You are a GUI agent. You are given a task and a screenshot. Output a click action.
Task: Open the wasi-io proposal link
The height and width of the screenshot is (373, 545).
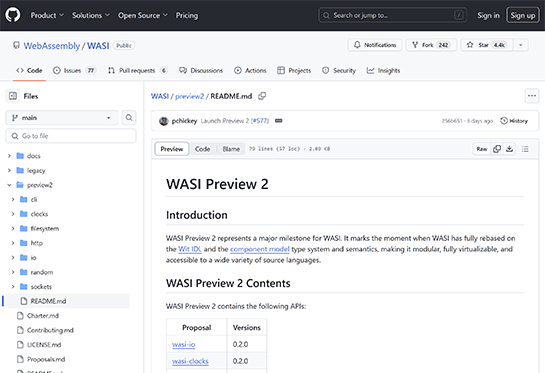pyautogui.click(x=184, y=344)
